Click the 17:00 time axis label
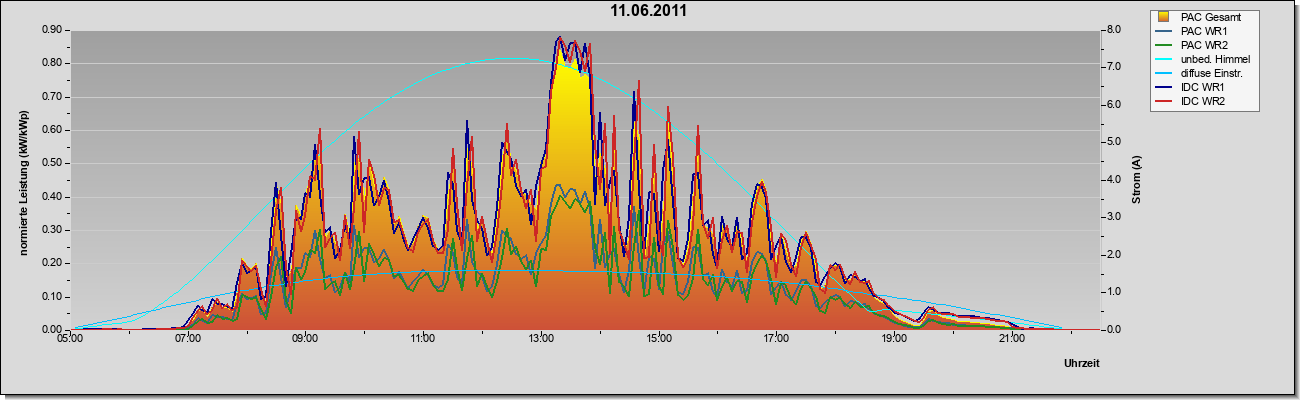This screenshot has height=400, width=1300. tap(776, 340)
